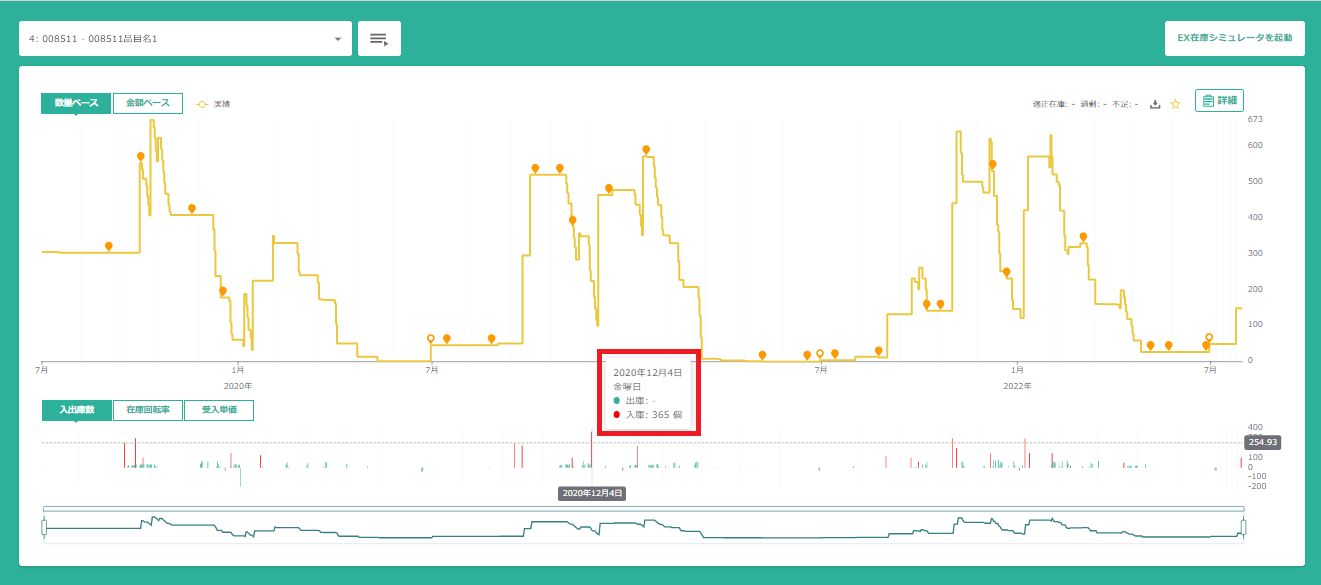
Task: Click the list playback icon beside item selector
Action: point(379,39)
